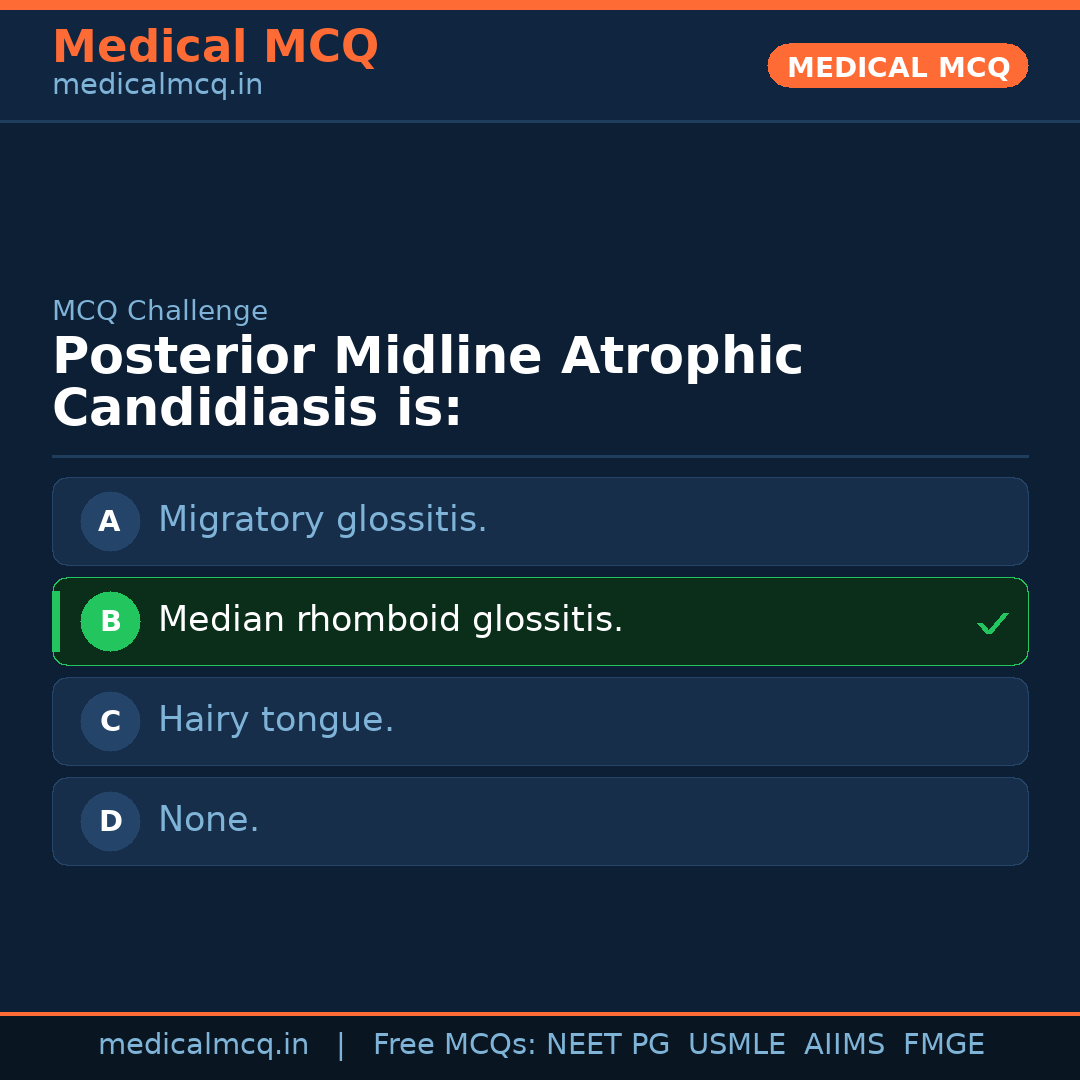This screenshot has height=1080, width=1080.
Task: Choose the letter C option circle
Action: pos(110,721)
